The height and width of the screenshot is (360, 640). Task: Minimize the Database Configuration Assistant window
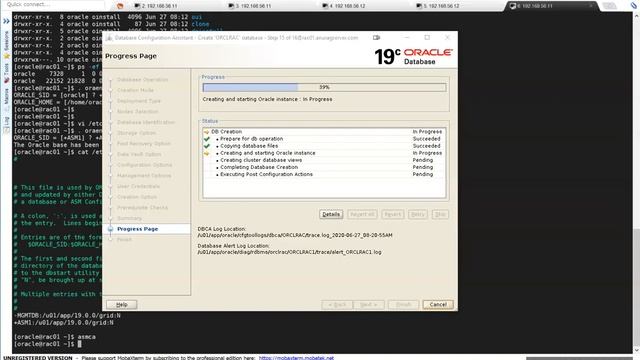(407, 38)
